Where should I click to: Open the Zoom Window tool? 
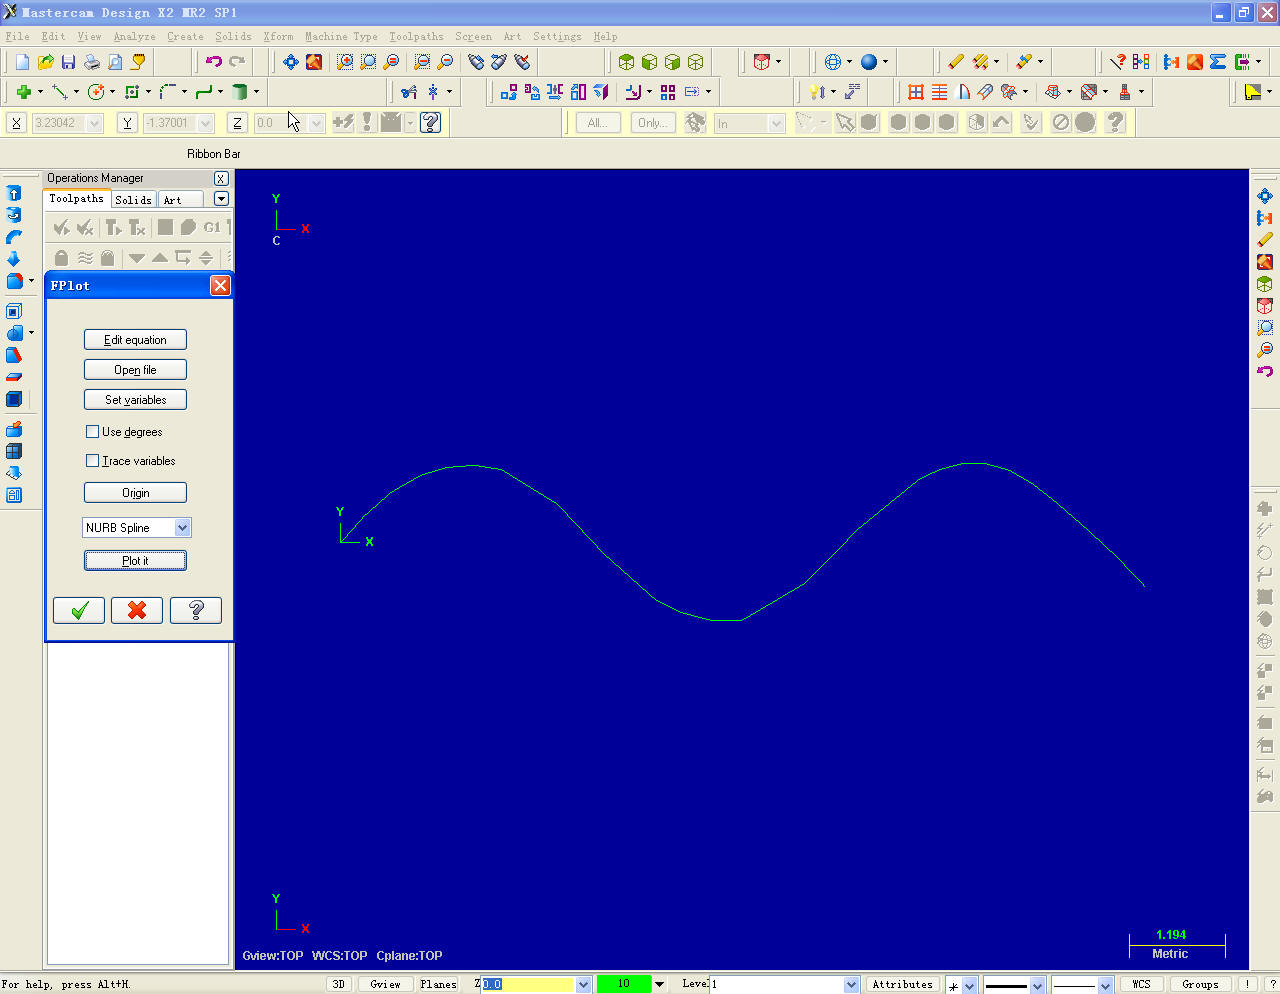click(346, 61)
